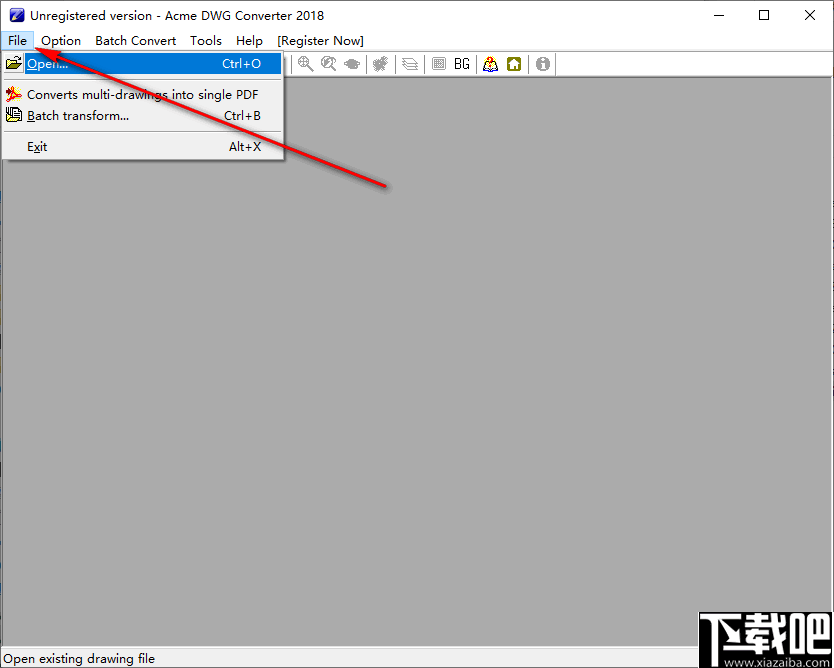Click the Pan view icon
Screen dimensions: 834x668
[352, 63]
